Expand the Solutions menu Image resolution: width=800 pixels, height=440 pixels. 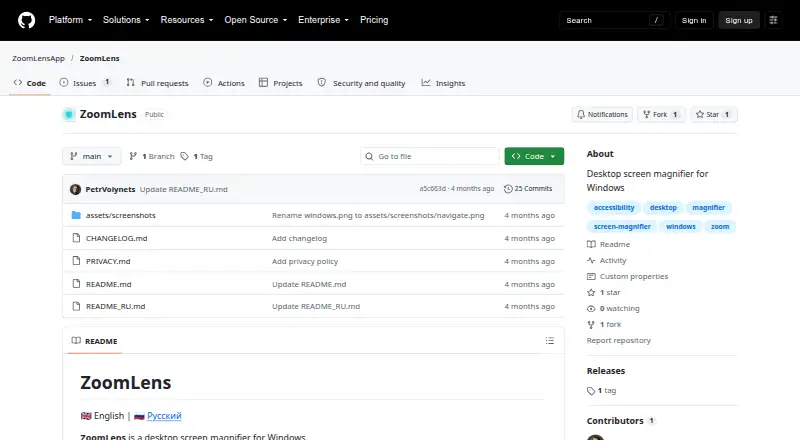tap(126, 20)
